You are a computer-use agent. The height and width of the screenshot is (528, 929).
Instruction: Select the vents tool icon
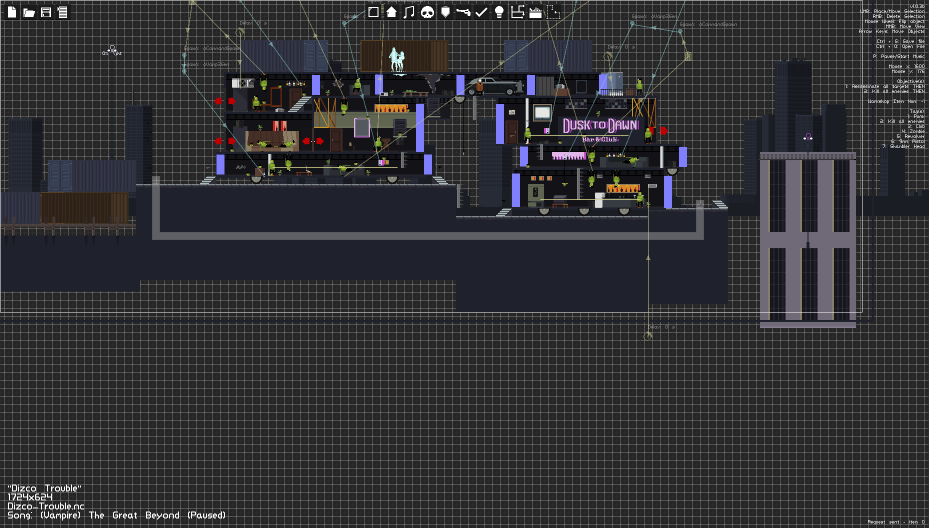517,12
